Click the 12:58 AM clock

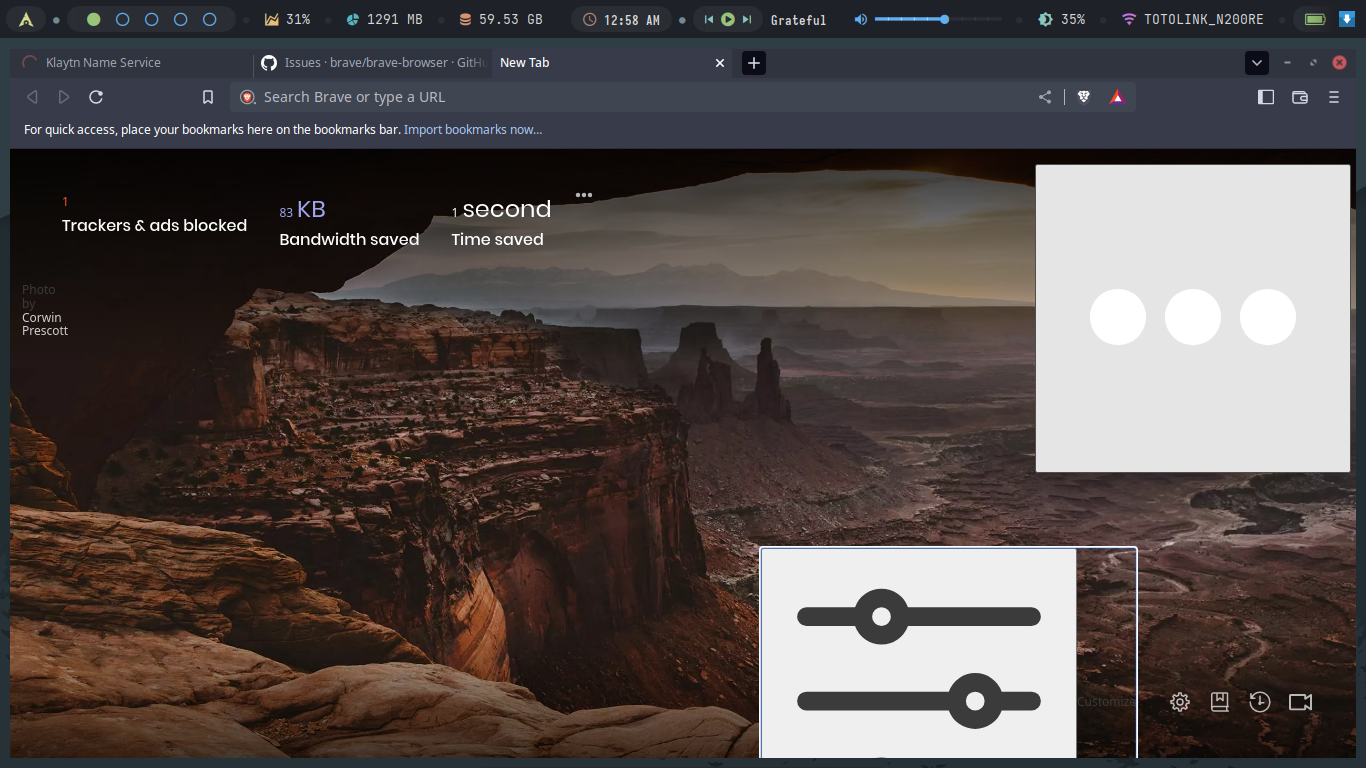click(x=621, y=19)
